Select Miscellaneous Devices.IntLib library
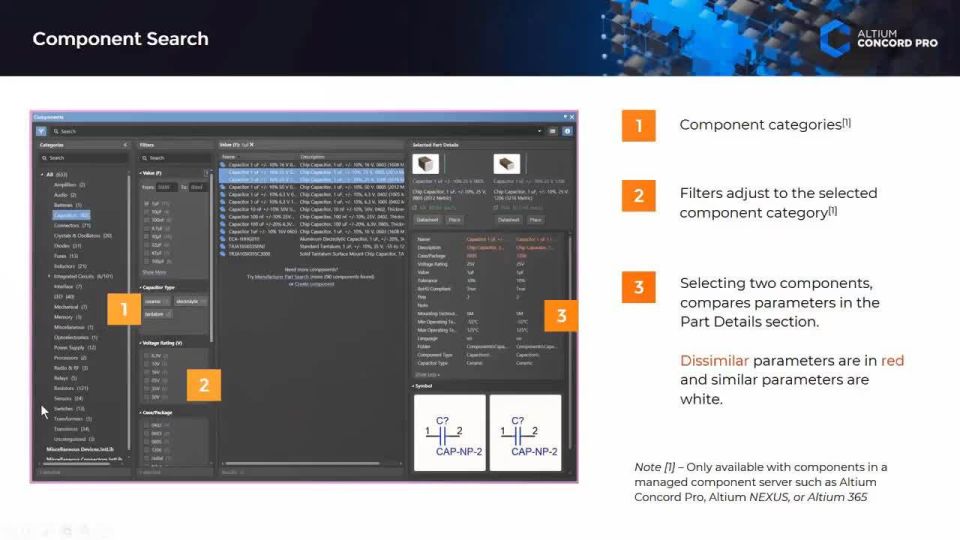This screenshot has width=960, height=540. [80, 449]
